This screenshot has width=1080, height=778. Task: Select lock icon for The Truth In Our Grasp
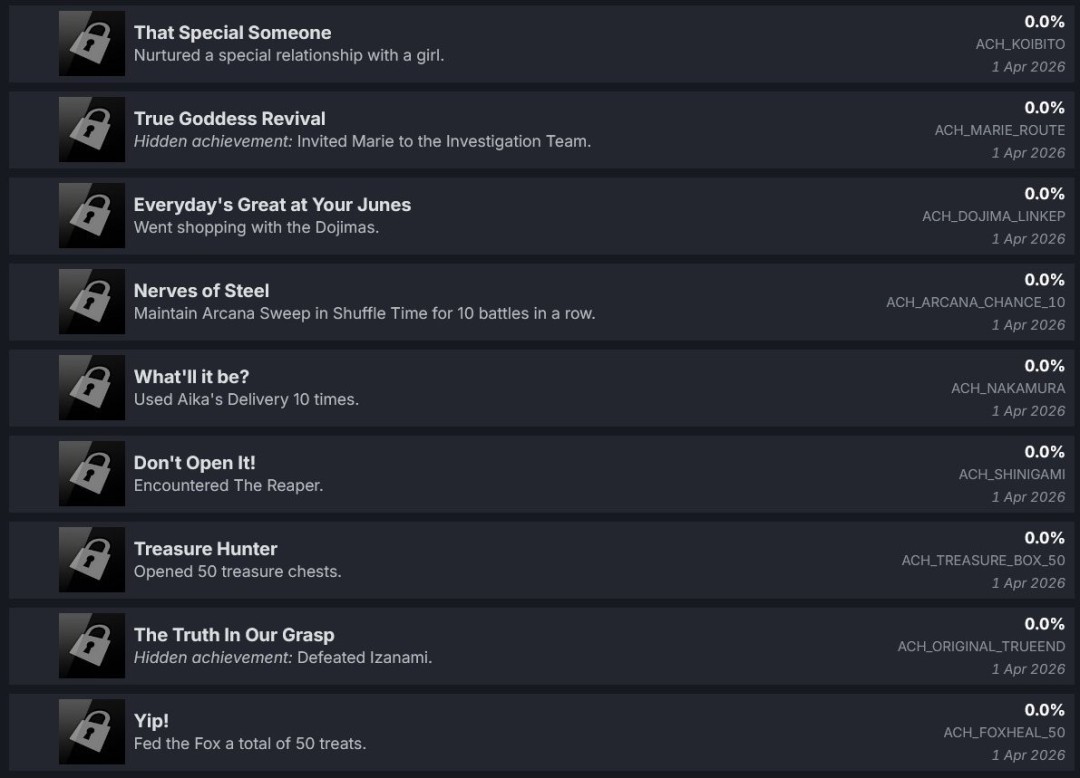coord(92,646)
